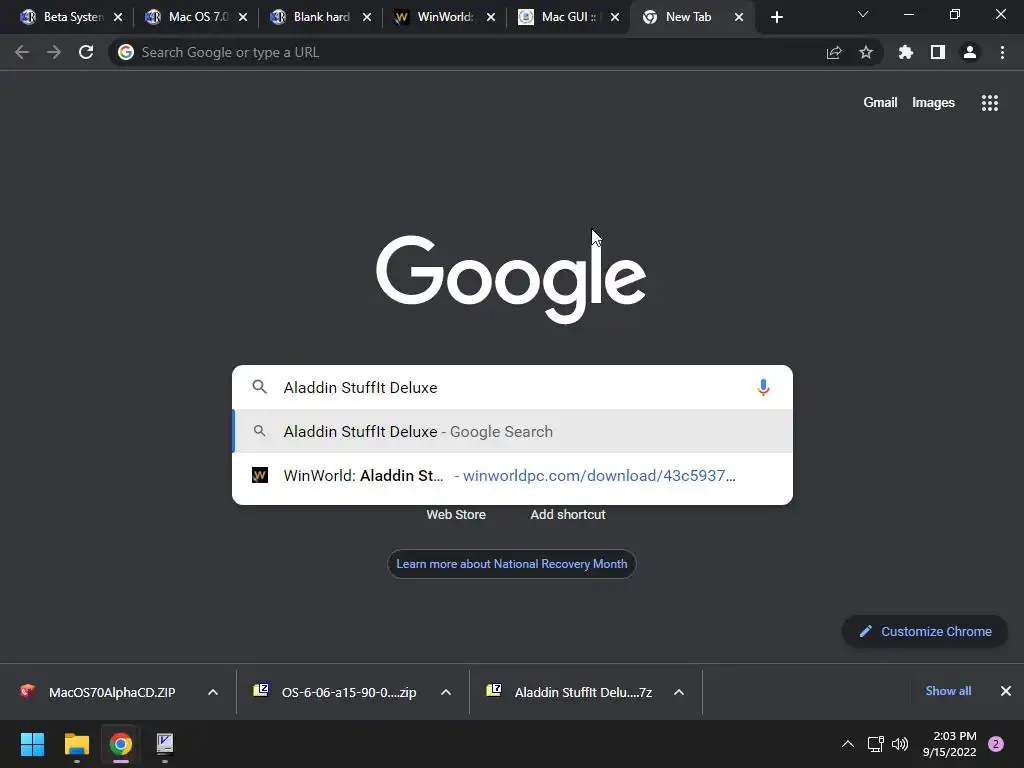Share this page icon in address bar
This screenshot has height=768, width=1024.
pos(834,52)
